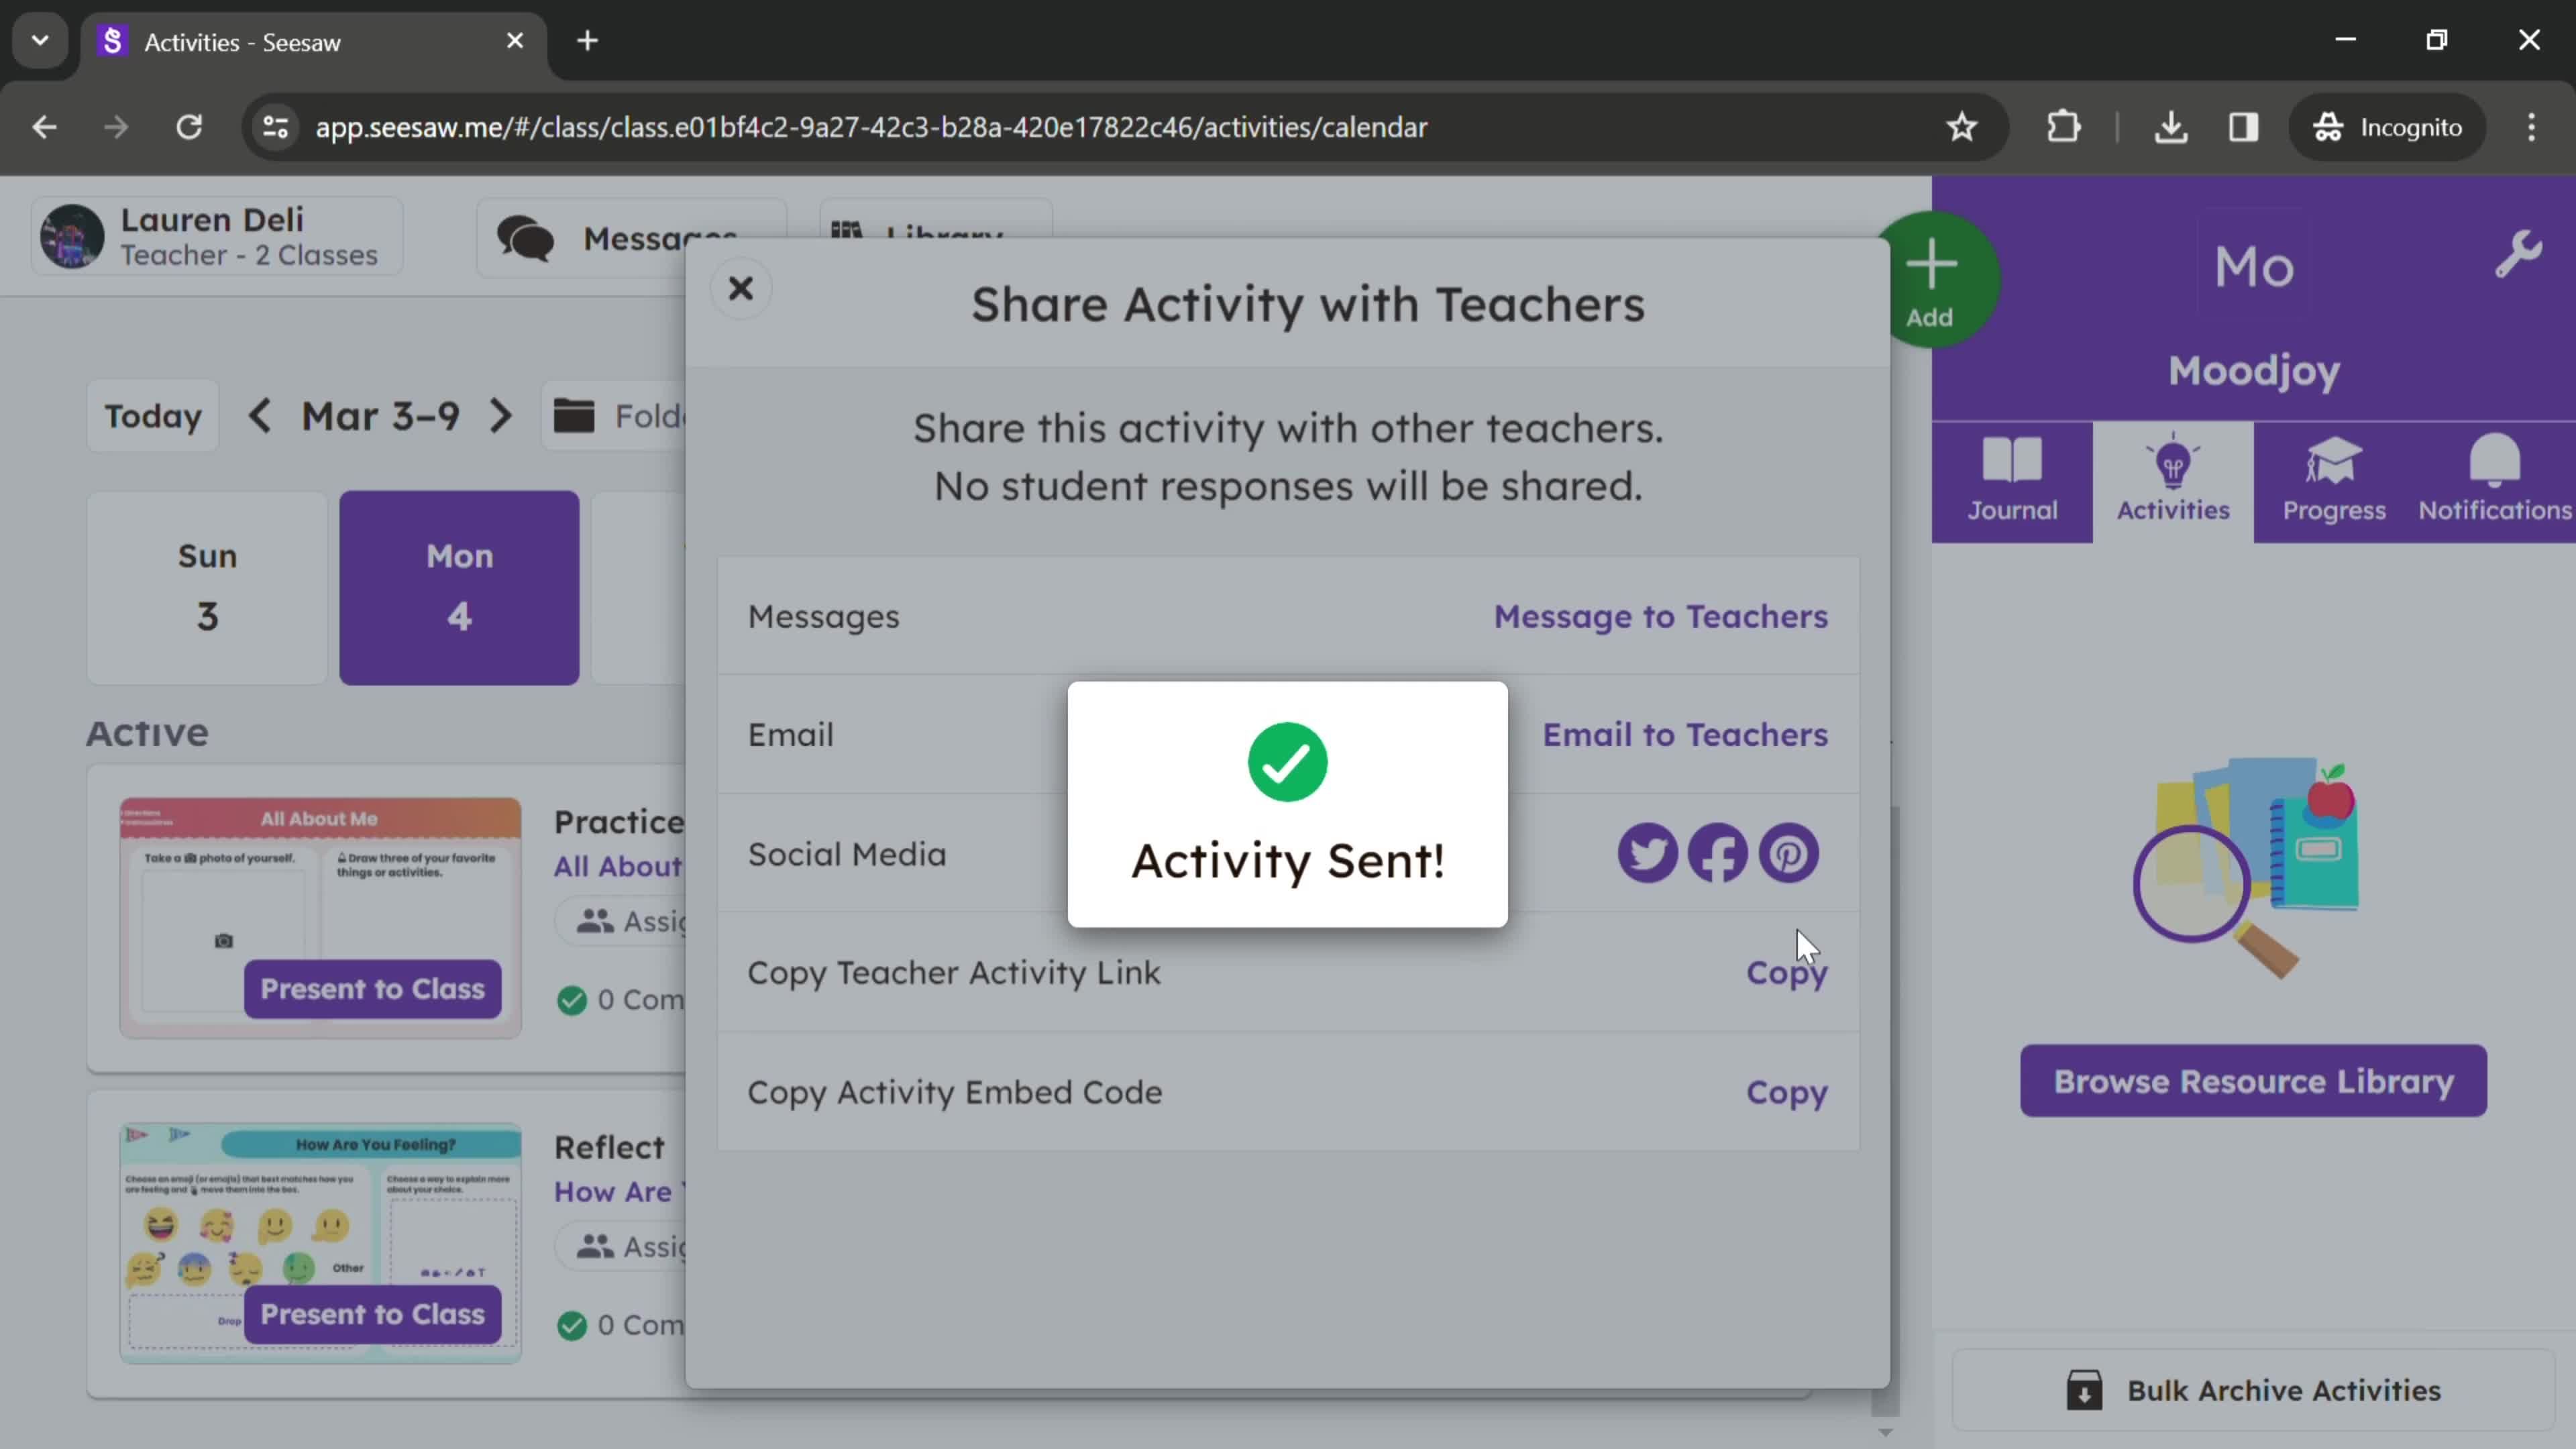Select the Activities icon in sidebar
The image size is (2576, 1449).
pos(2173,478)
